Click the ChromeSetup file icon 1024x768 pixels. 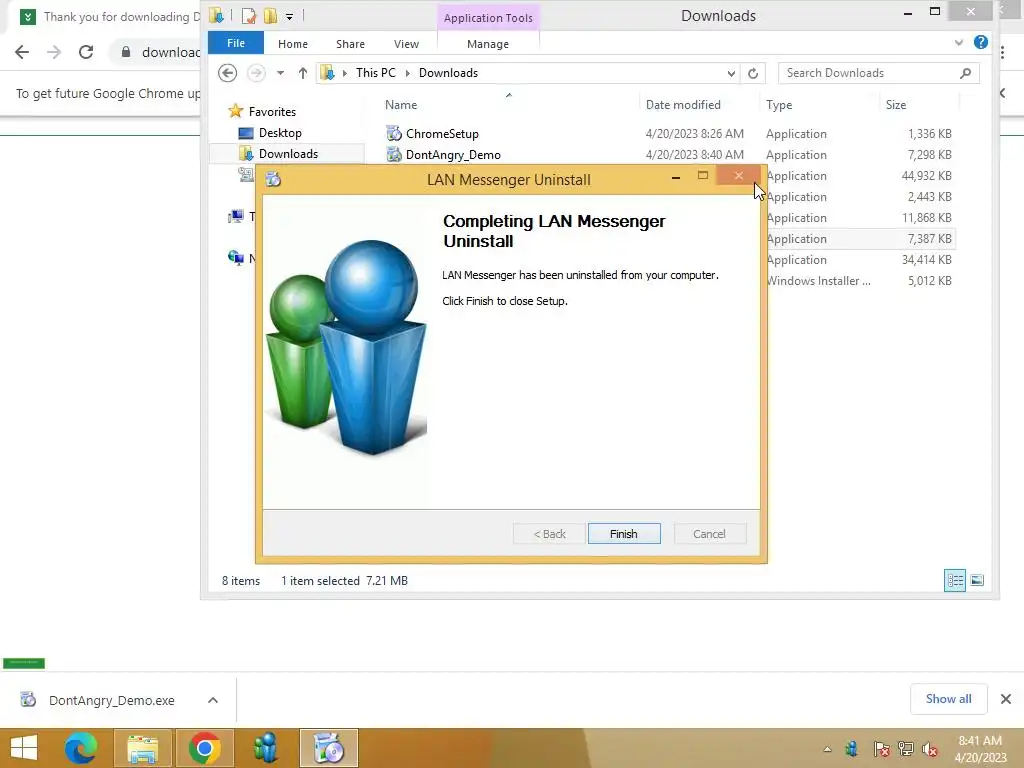tap(393, 133)
